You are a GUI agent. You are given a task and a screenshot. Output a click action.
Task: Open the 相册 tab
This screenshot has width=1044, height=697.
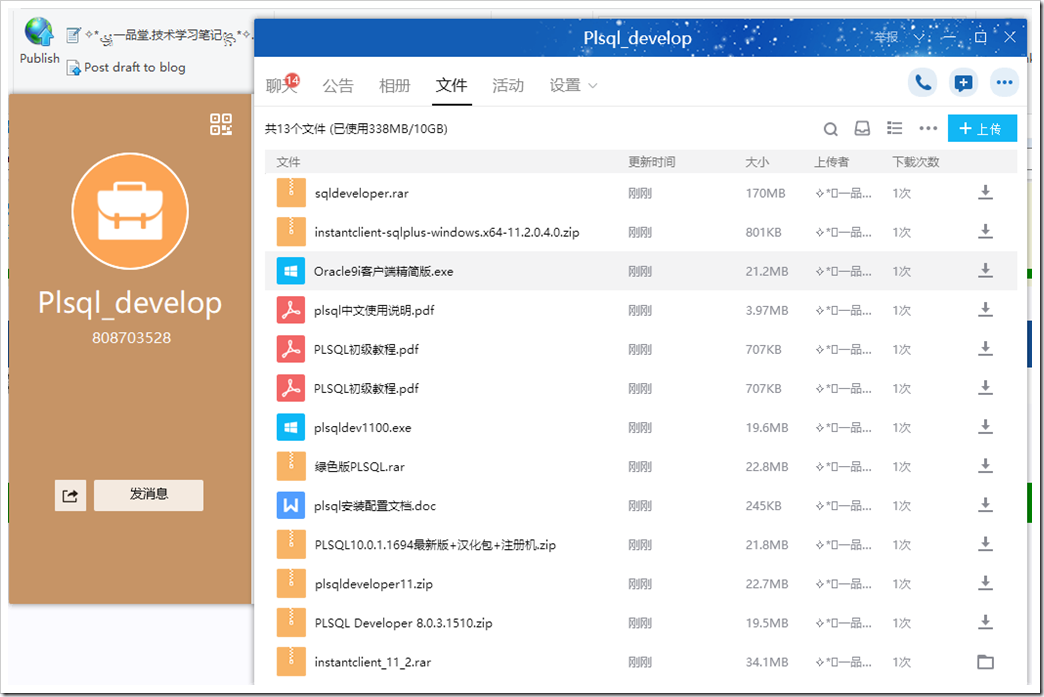[394, 85]
